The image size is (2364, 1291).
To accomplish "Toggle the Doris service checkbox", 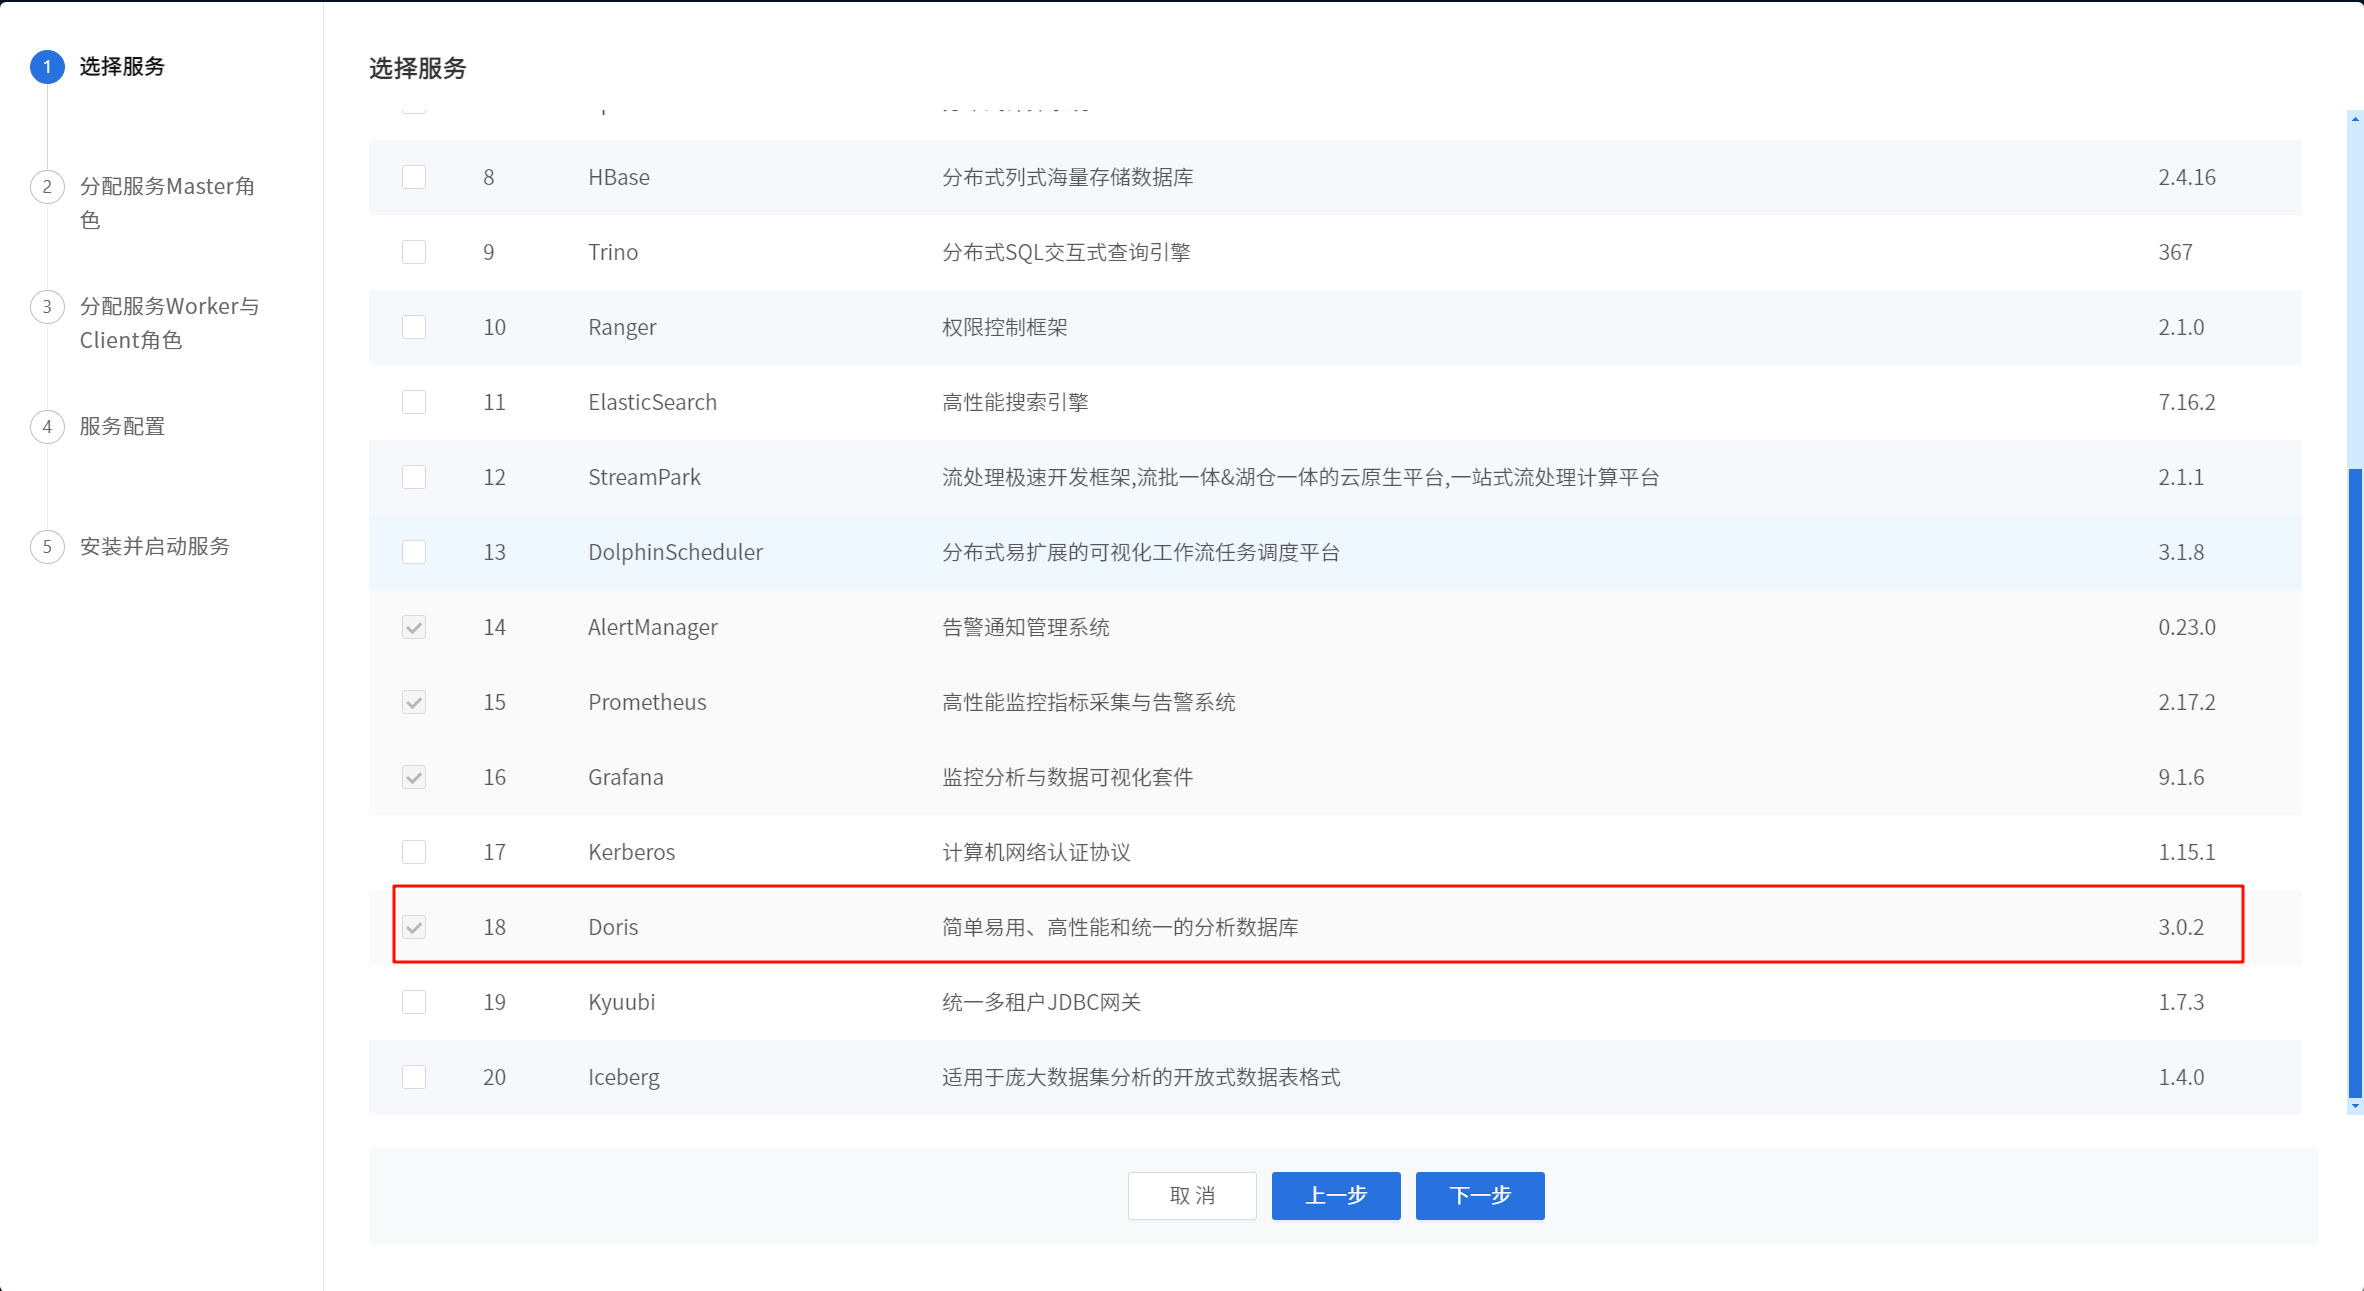I will (x=416, y=927).
